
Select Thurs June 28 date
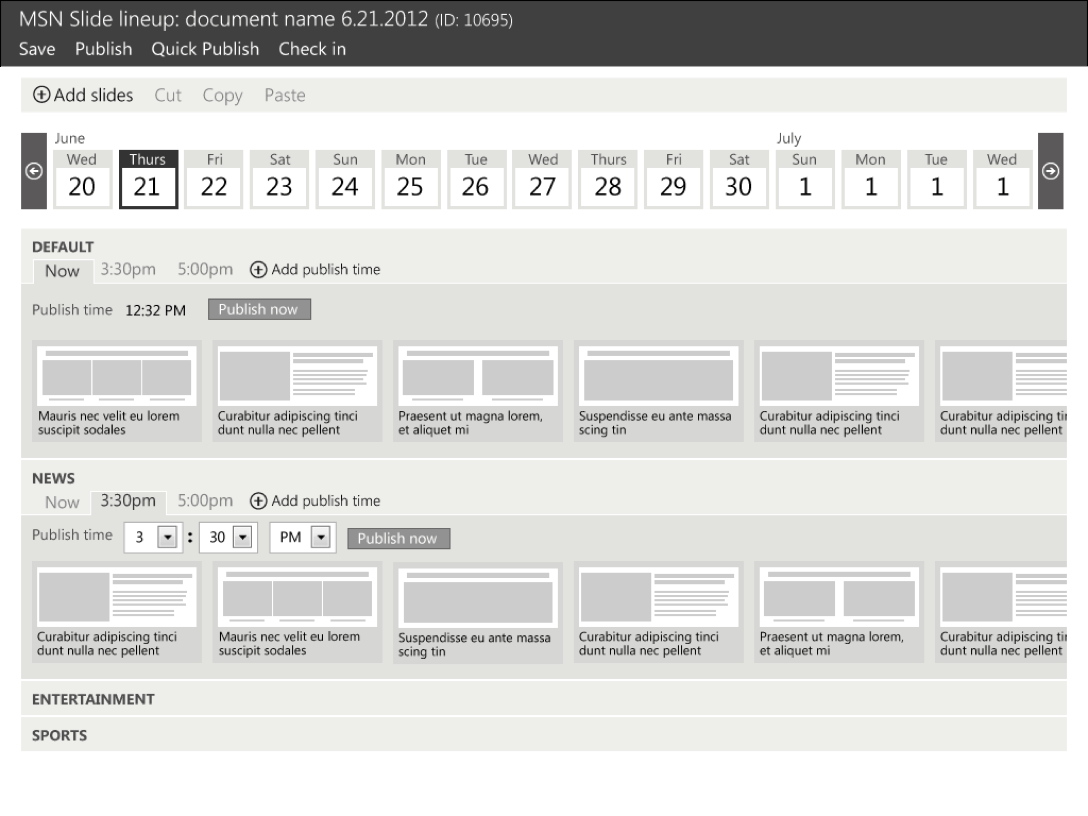click(x=608, y=179)
